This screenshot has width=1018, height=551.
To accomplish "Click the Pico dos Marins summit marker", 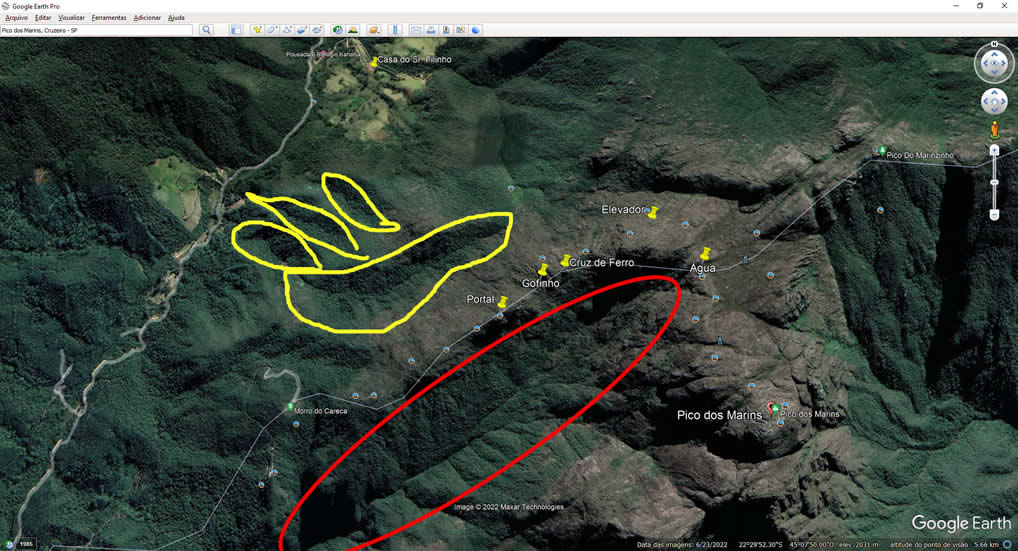I will (775, 409).
